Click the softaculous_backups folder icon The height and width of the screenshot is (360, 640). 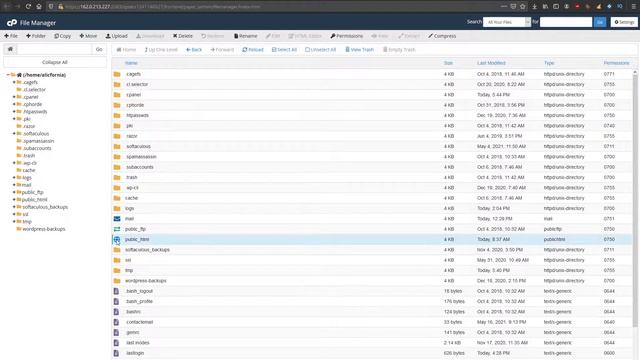point(117,250)
